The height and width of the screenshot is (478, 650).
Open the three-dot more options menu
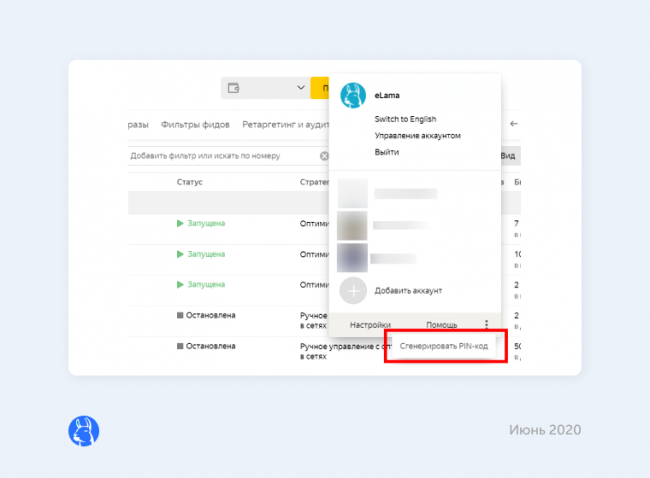(486, 325)
